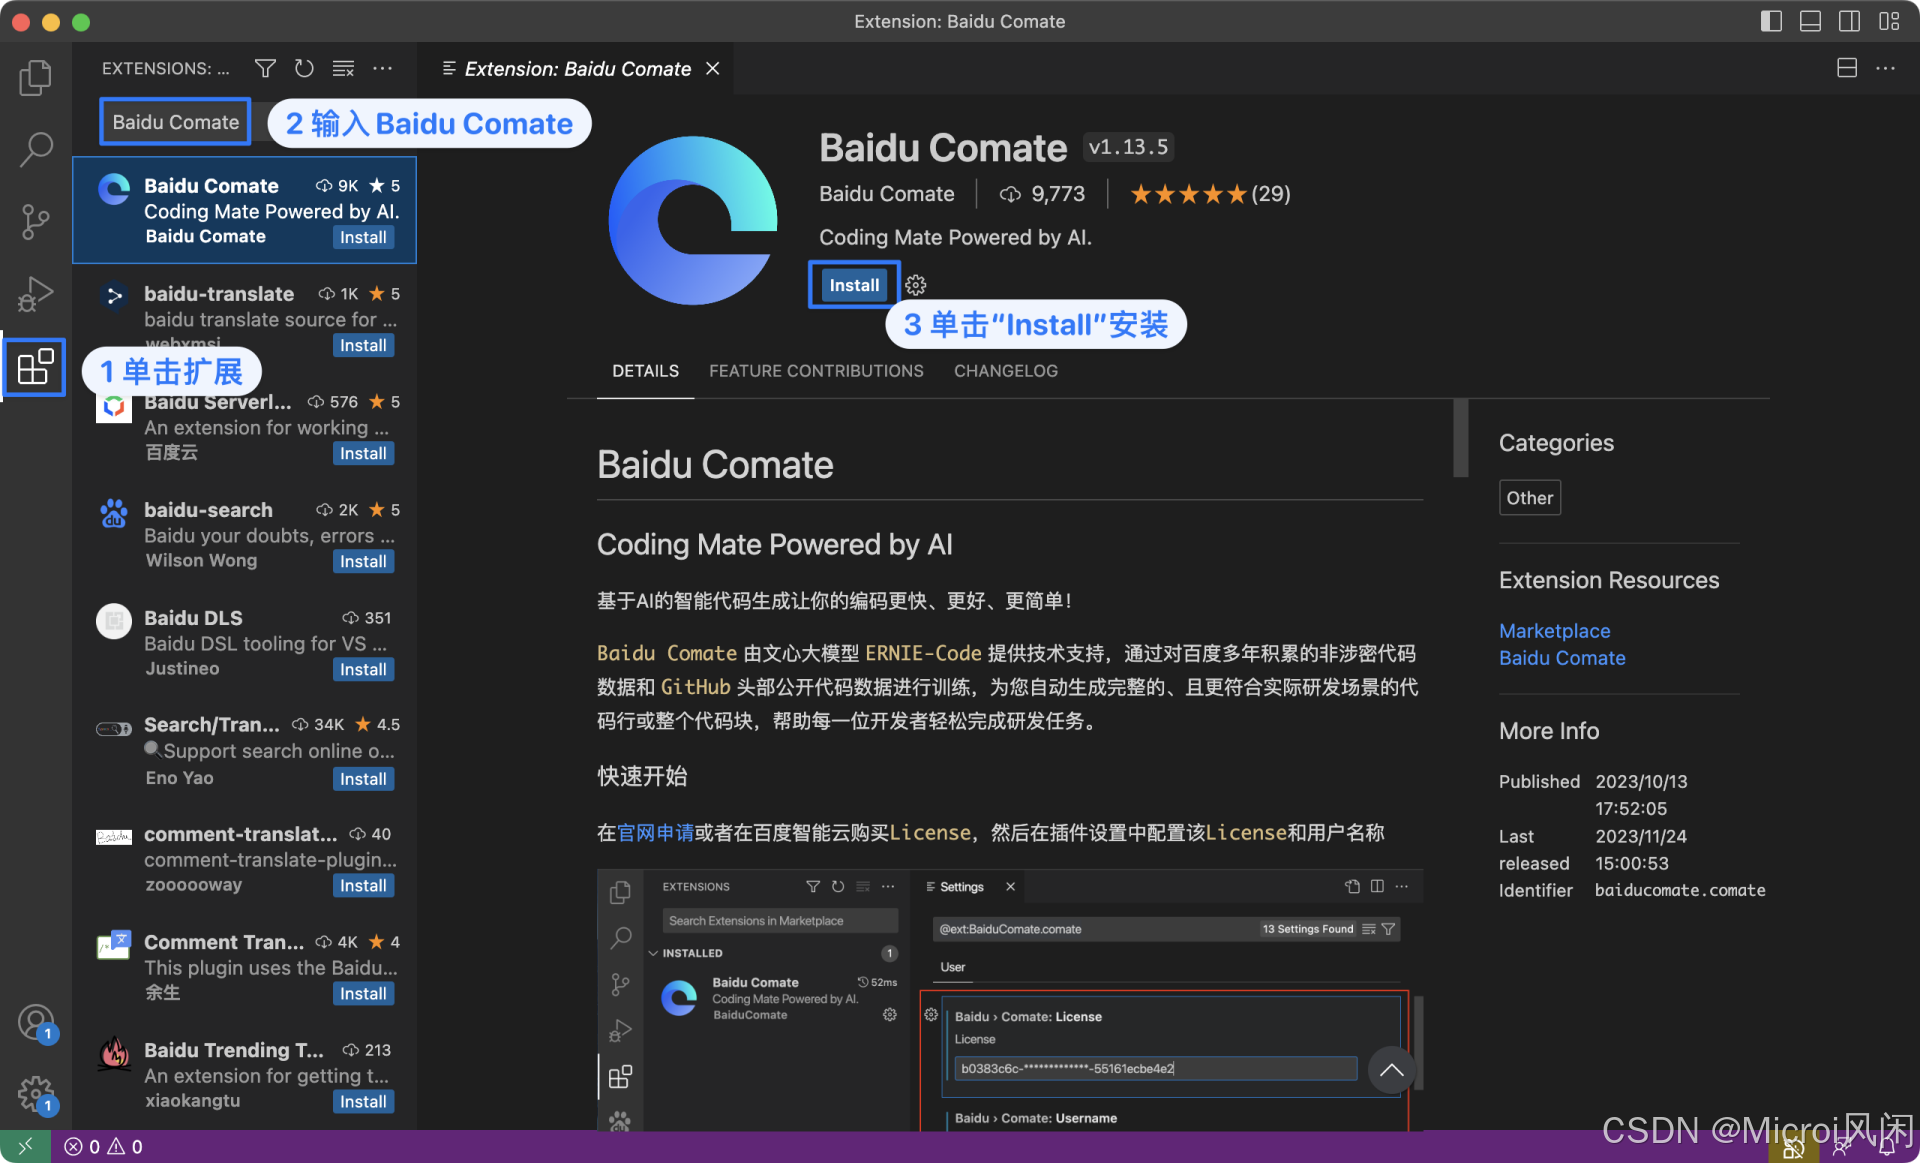Screen dimensions: 1920x1163
Task: Click the Extensions icon in activity bar
Action: 35,367
